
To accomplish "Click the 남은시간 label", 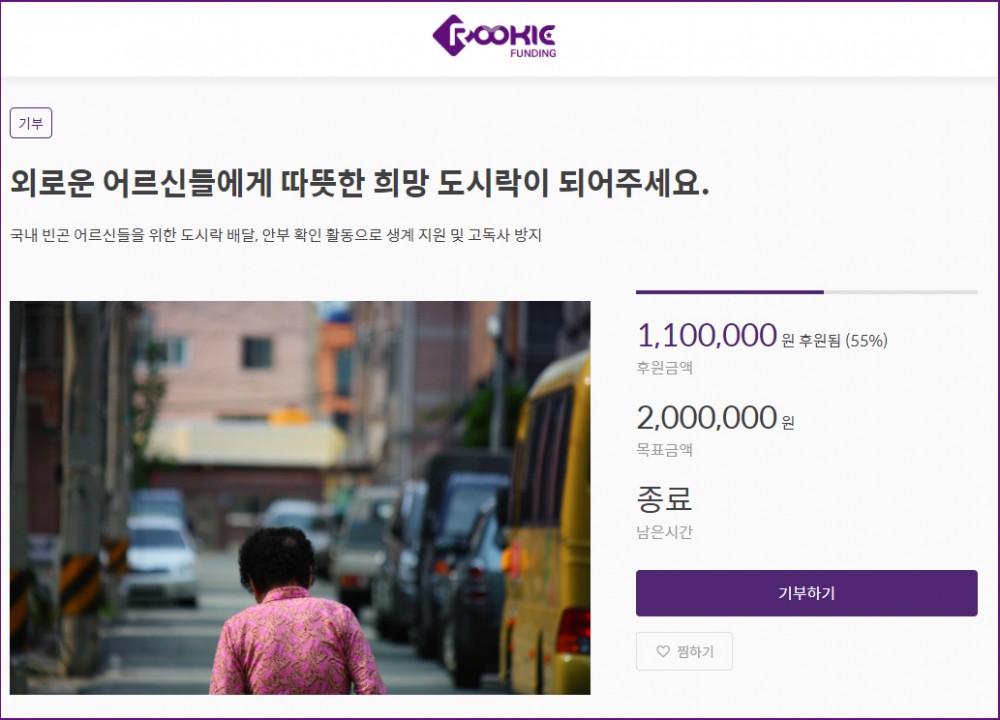I will (664, 533).
